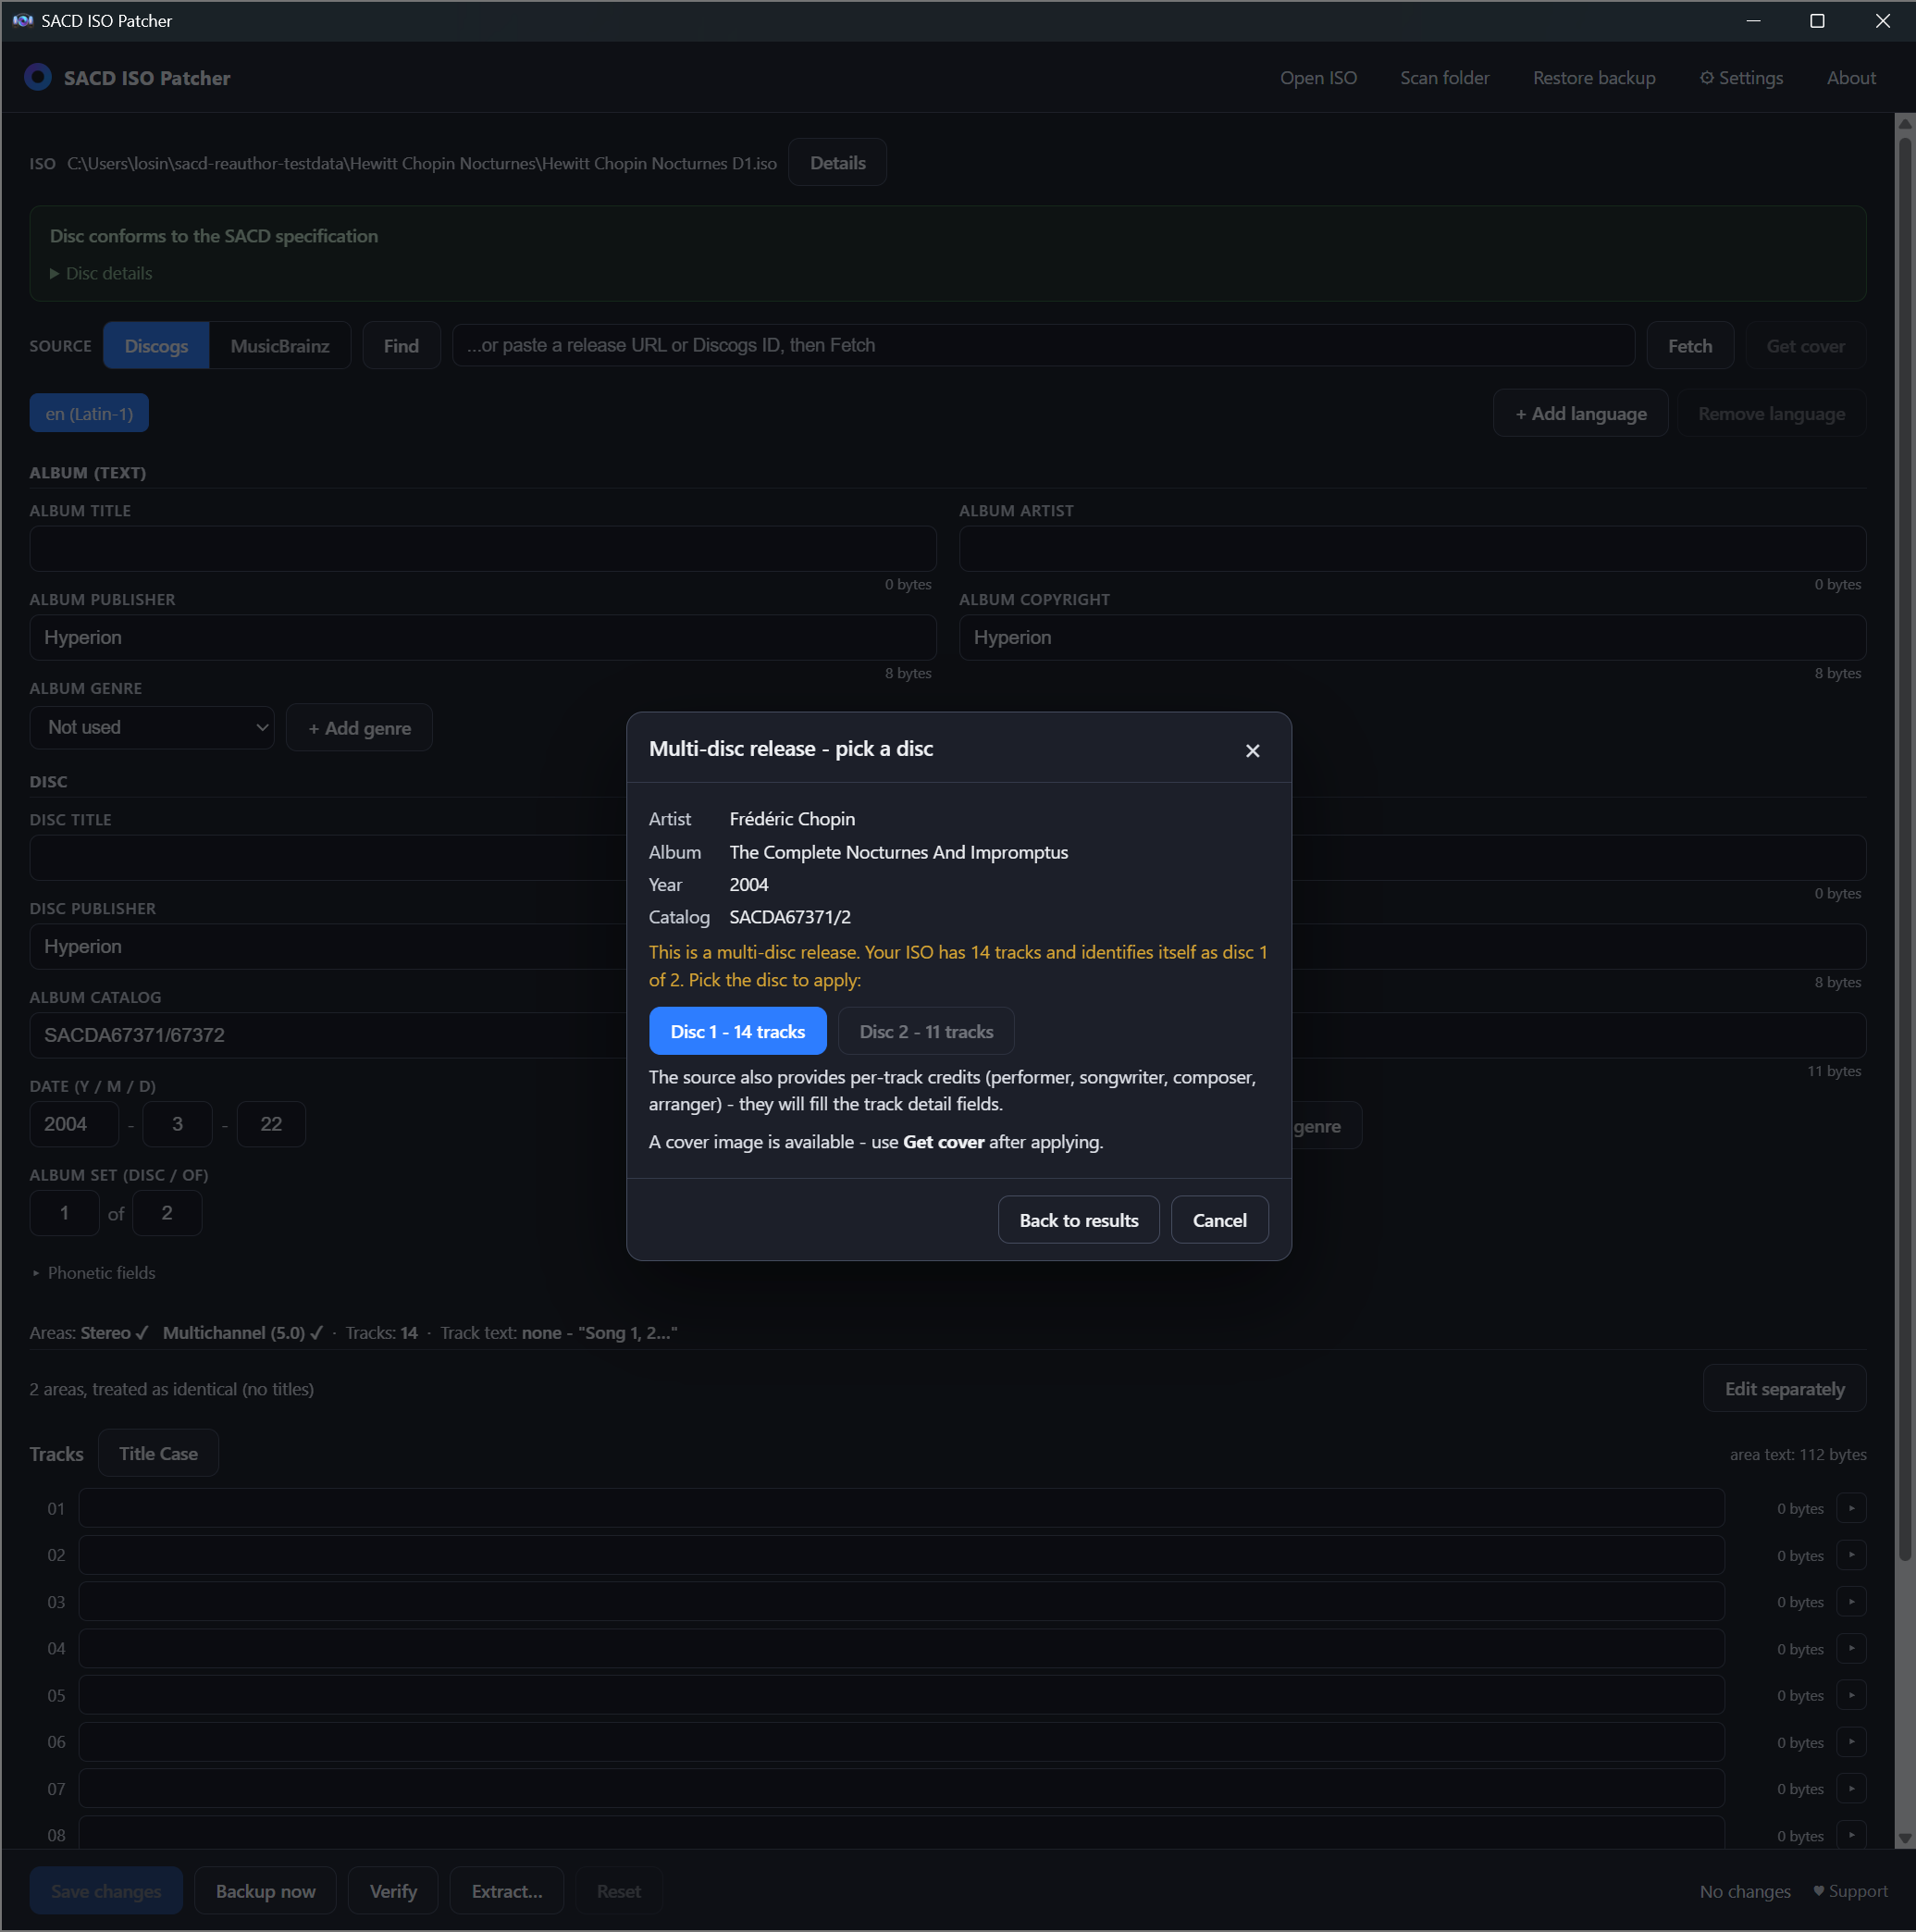Apply Title Case to tracks
The height and width of the screenshot is (1932, 1916).
[158, 1453]
